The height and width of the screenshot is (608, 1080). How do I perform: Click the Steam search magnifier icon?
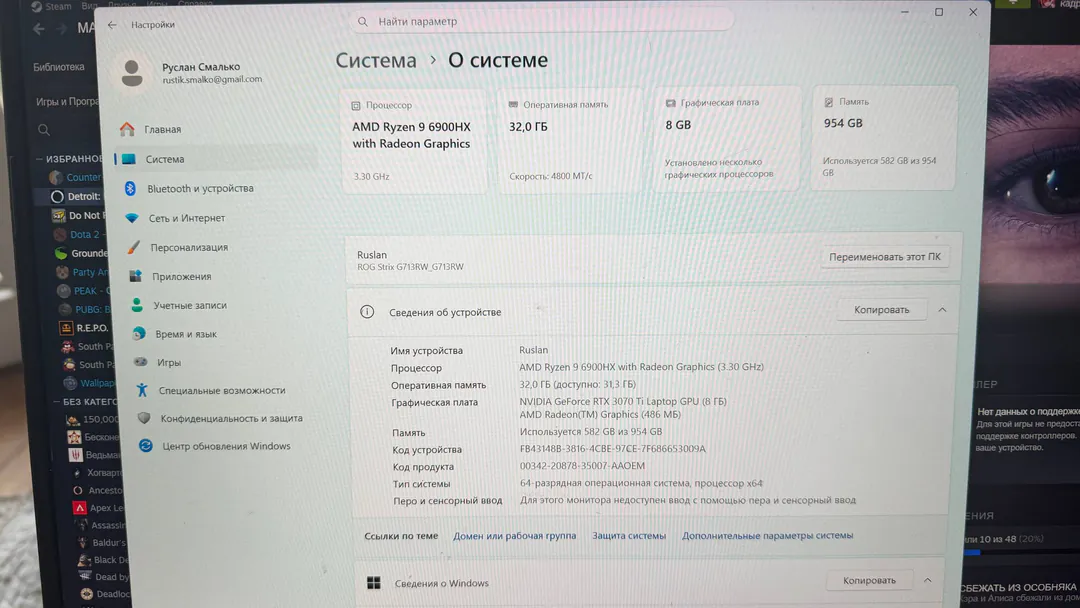[44, 129]
